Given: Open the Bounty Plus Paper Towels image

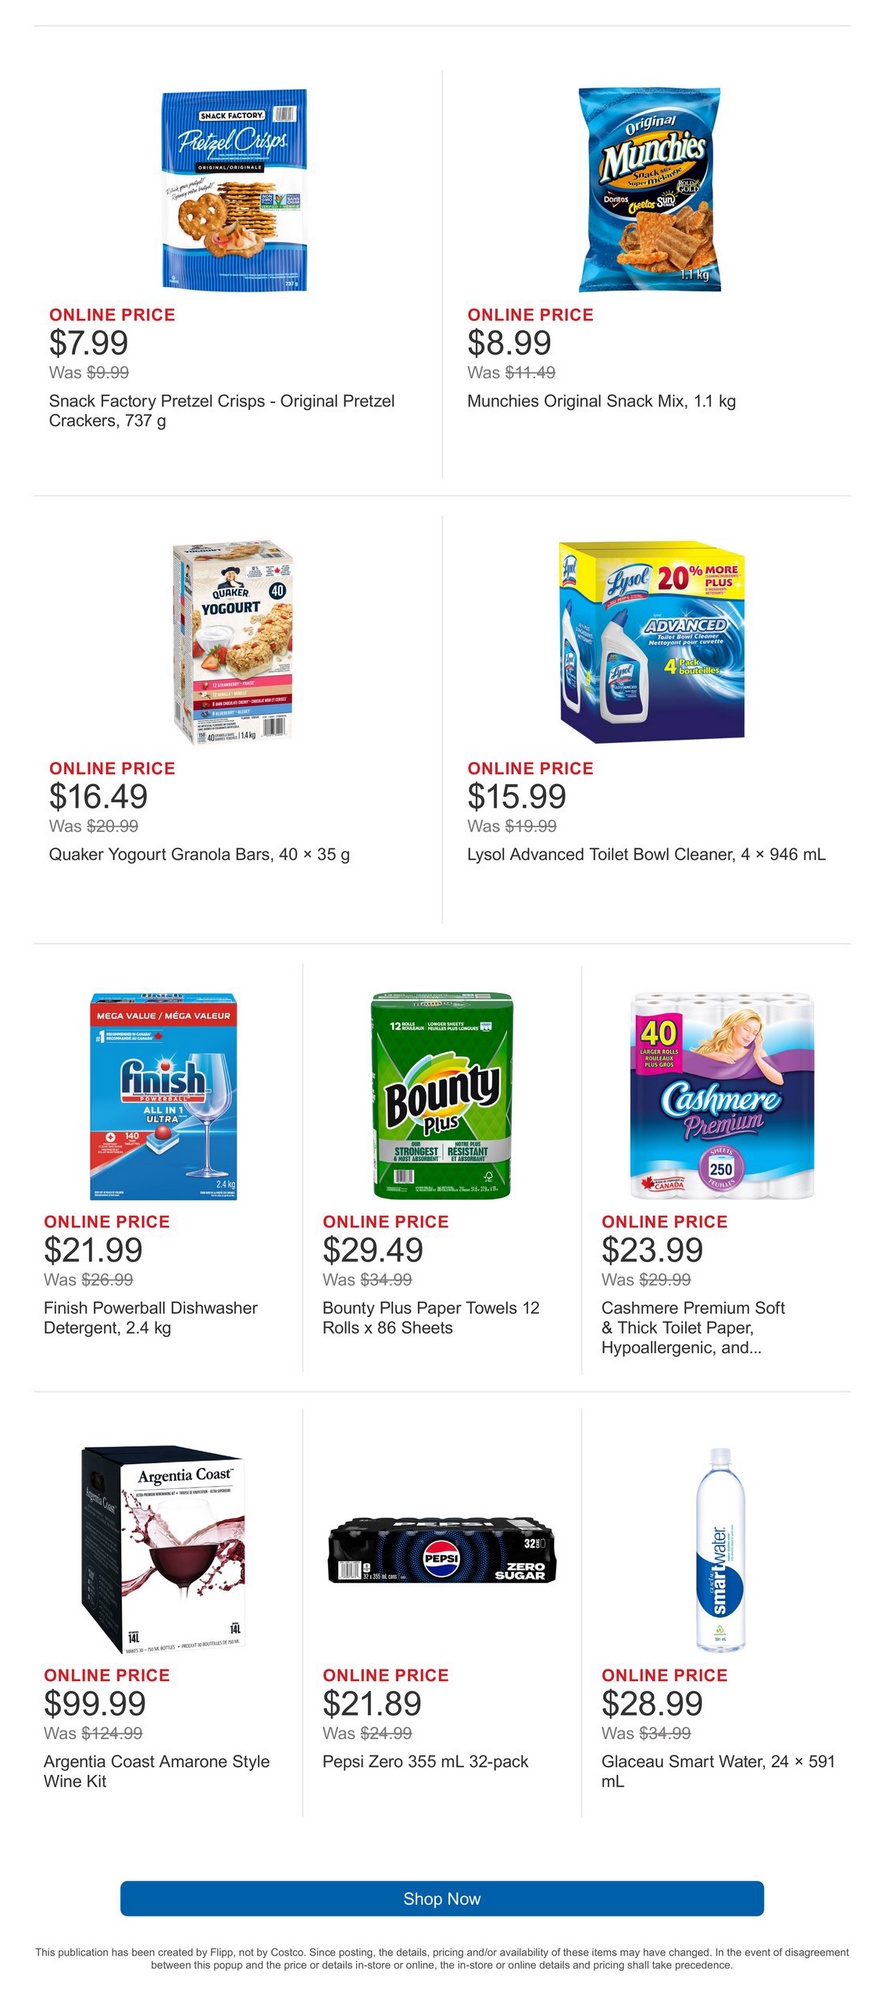Looking at the screenshot, I should point(442,1096).
